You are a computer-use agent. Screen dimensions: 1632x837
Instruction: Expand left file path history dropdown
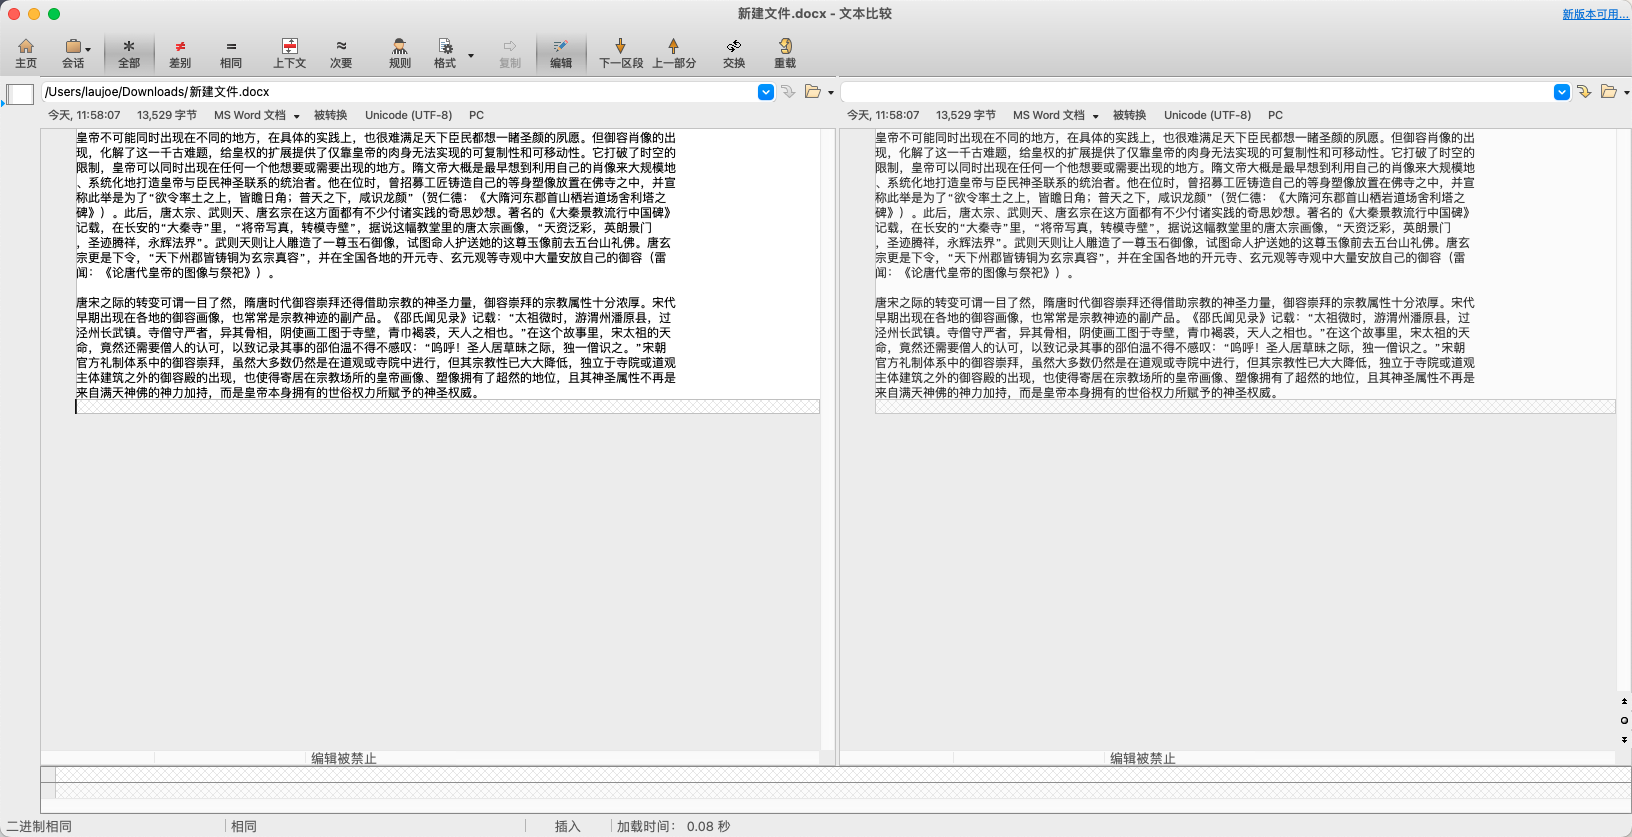point(766,92)
